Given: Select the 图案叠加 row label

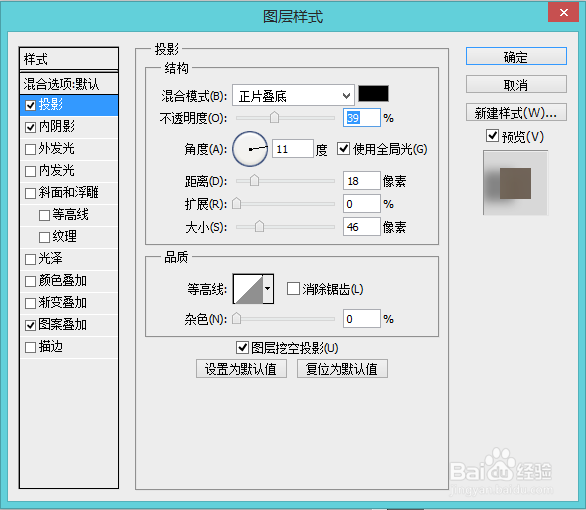Looking at the screenshot, I should (x=63, y=325).
